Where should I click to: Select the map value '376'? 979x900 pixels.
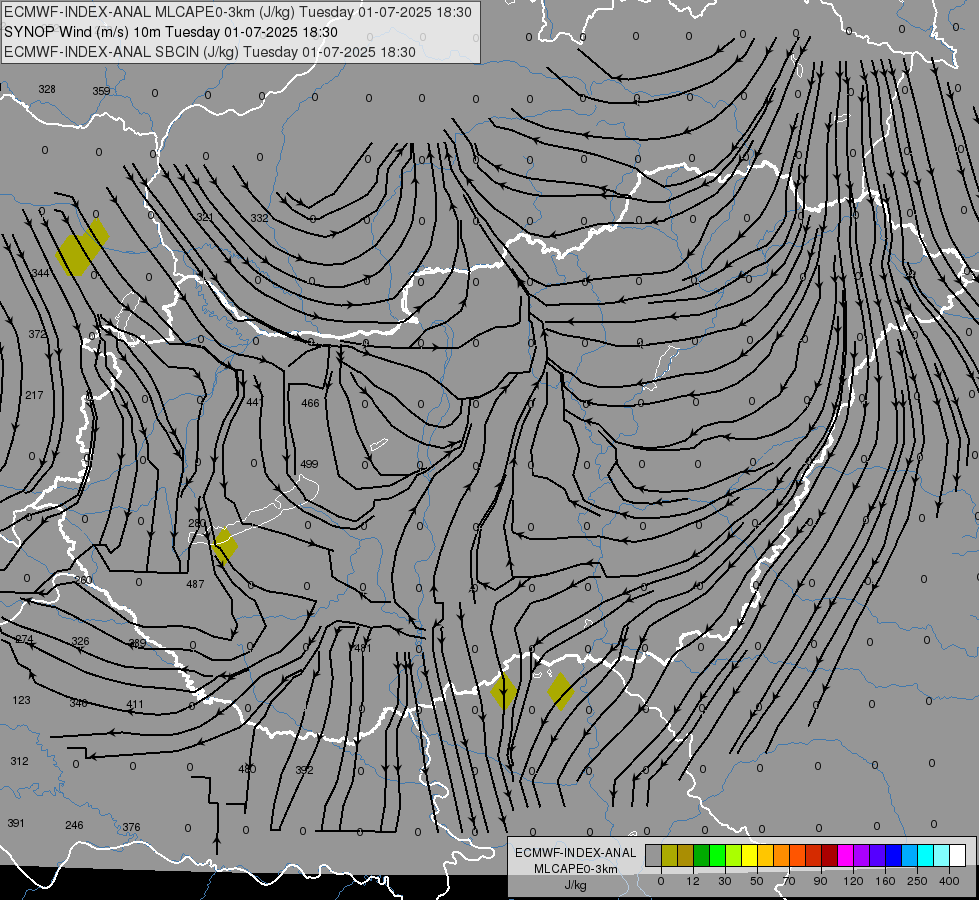coord(131,827)
